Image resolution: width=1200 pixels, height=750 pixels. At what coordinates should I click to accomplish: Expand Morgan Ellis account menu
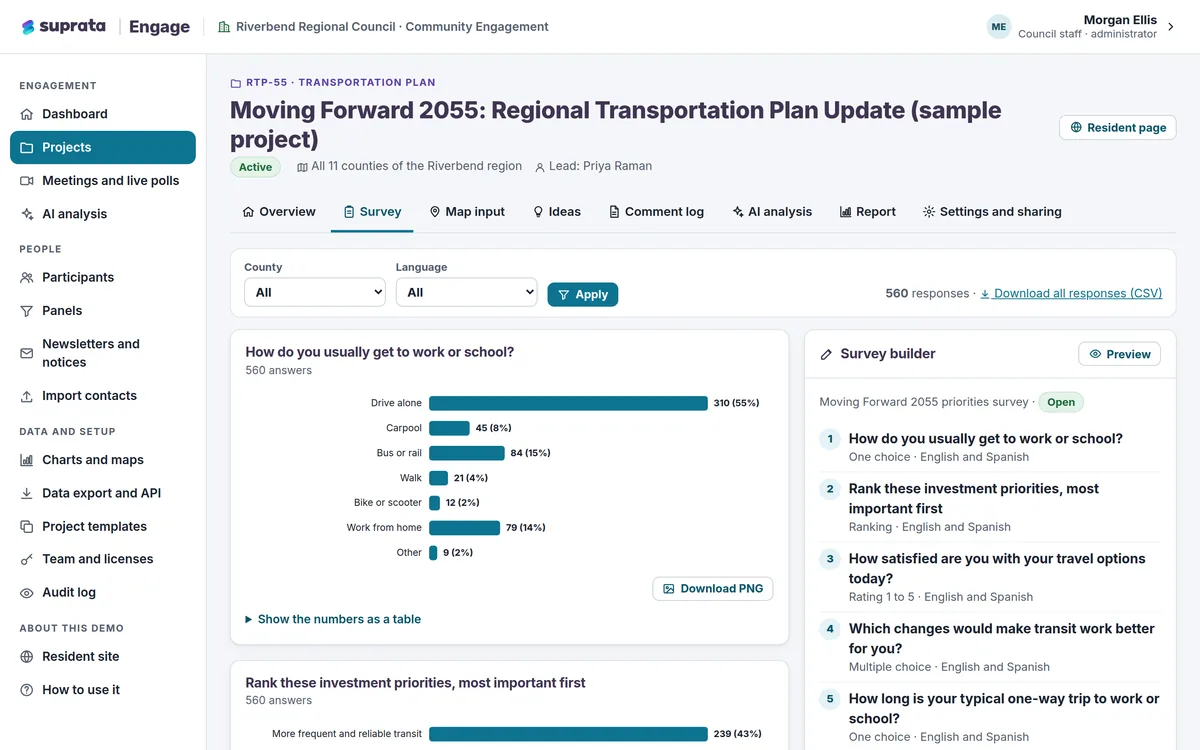click(1081, 27)
